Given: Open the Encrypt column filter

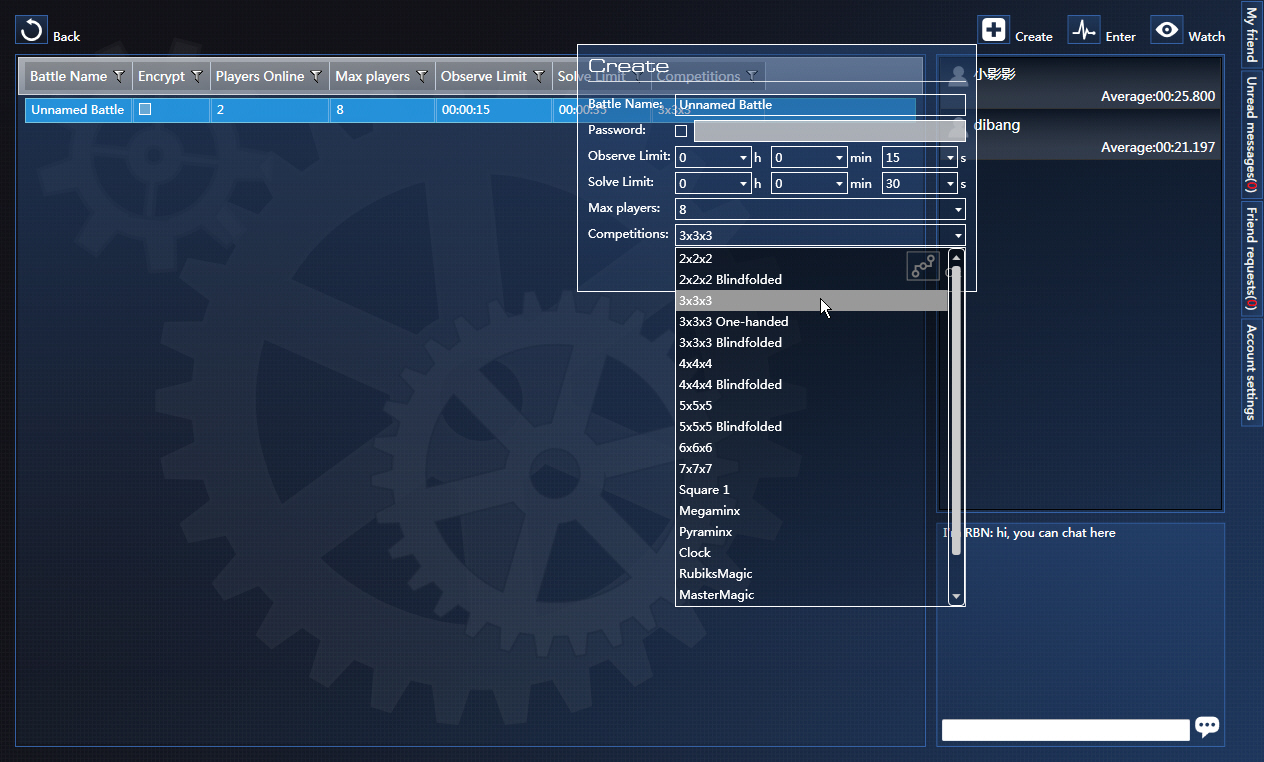Looking at the screenshot, I should (x=197, y=76).
